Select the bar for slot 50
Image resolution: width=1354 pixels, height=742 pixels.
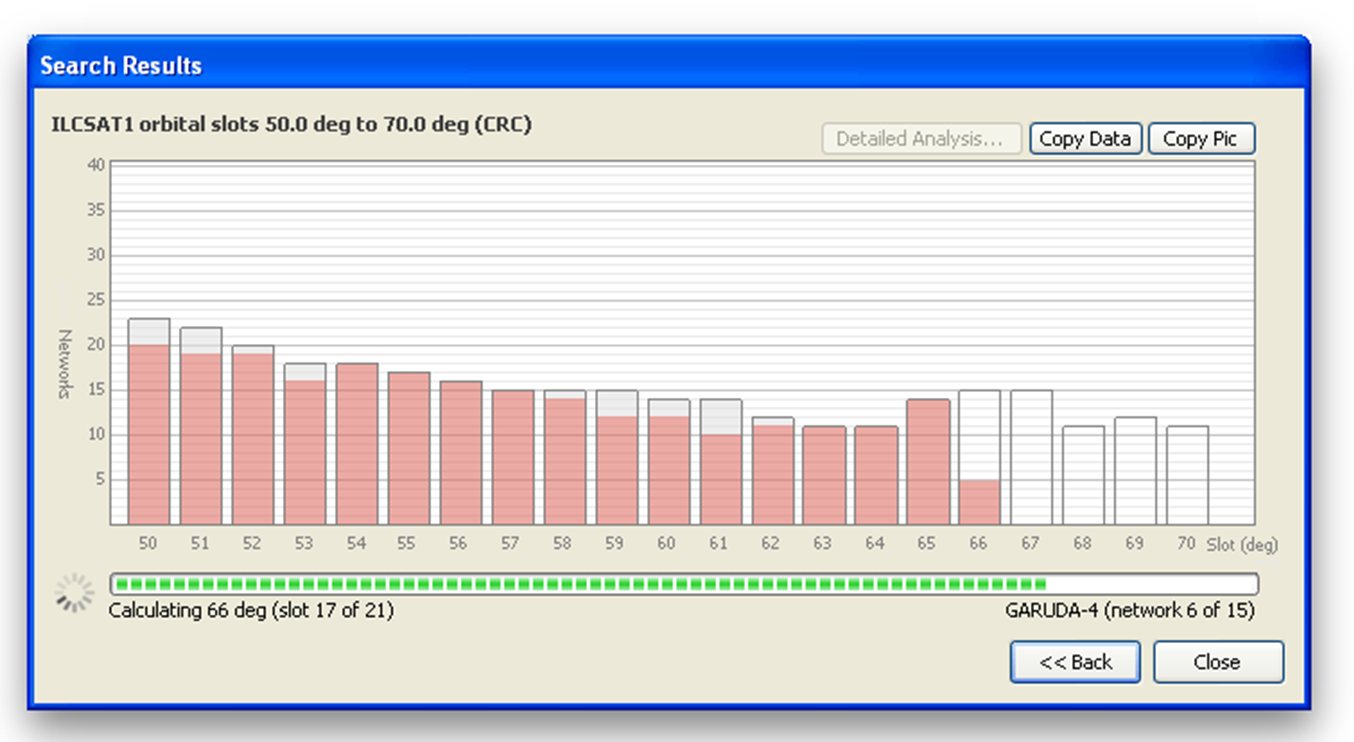(x=149, y=421)
